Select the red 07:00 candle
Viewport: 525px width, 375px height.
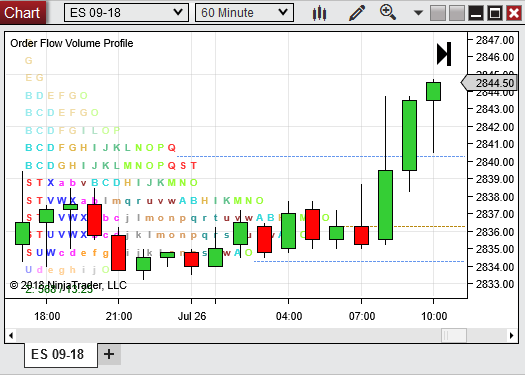click(362, 235)
